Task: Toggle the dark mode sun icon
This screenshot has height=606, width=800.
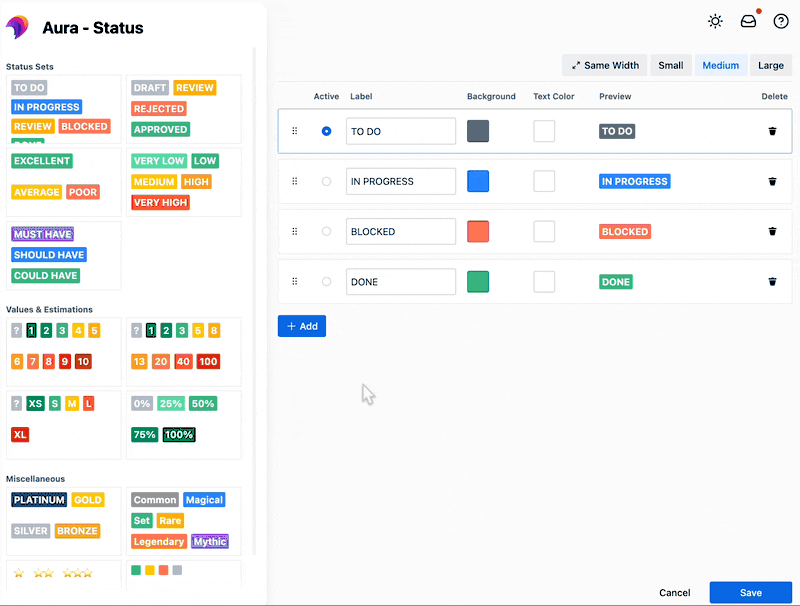Action: point(714,20)
